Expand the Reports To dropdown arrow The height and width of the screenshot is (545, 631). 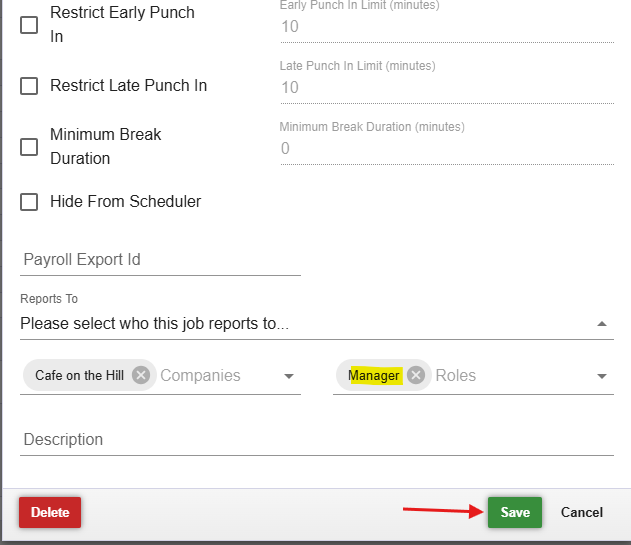click(602, 324)
